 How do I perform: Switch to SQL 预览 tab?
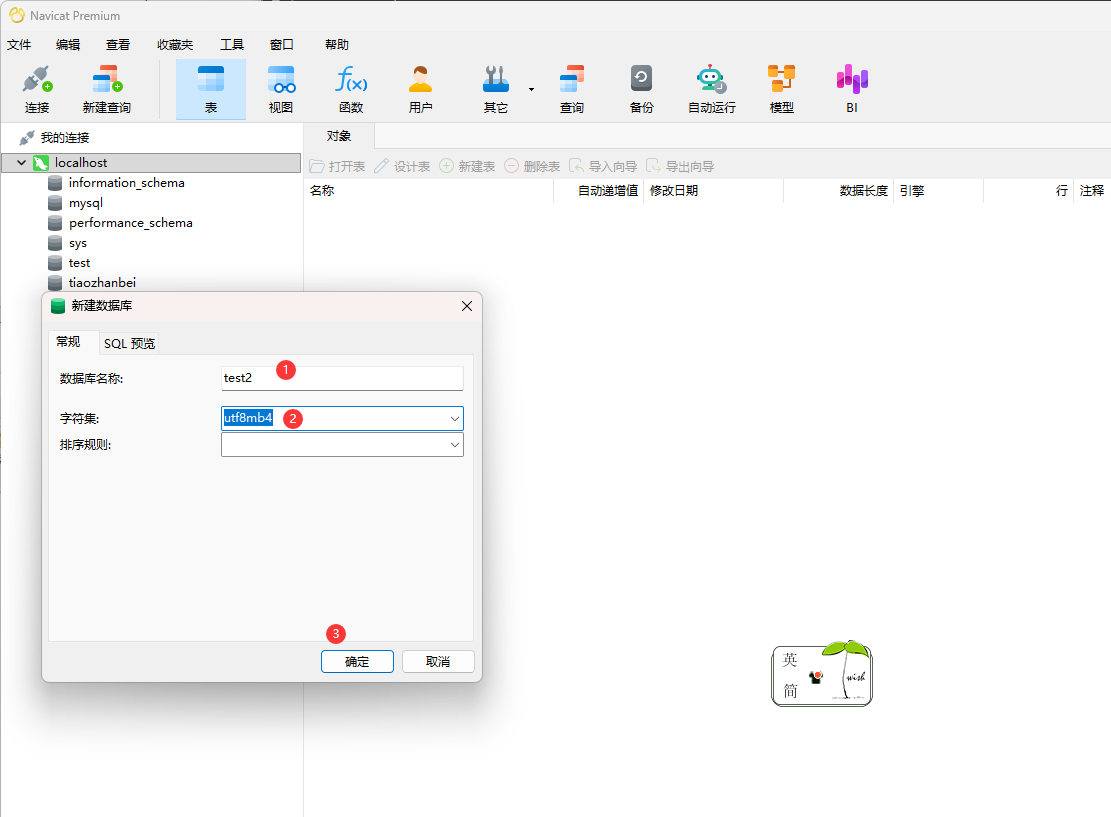point(129,344)
